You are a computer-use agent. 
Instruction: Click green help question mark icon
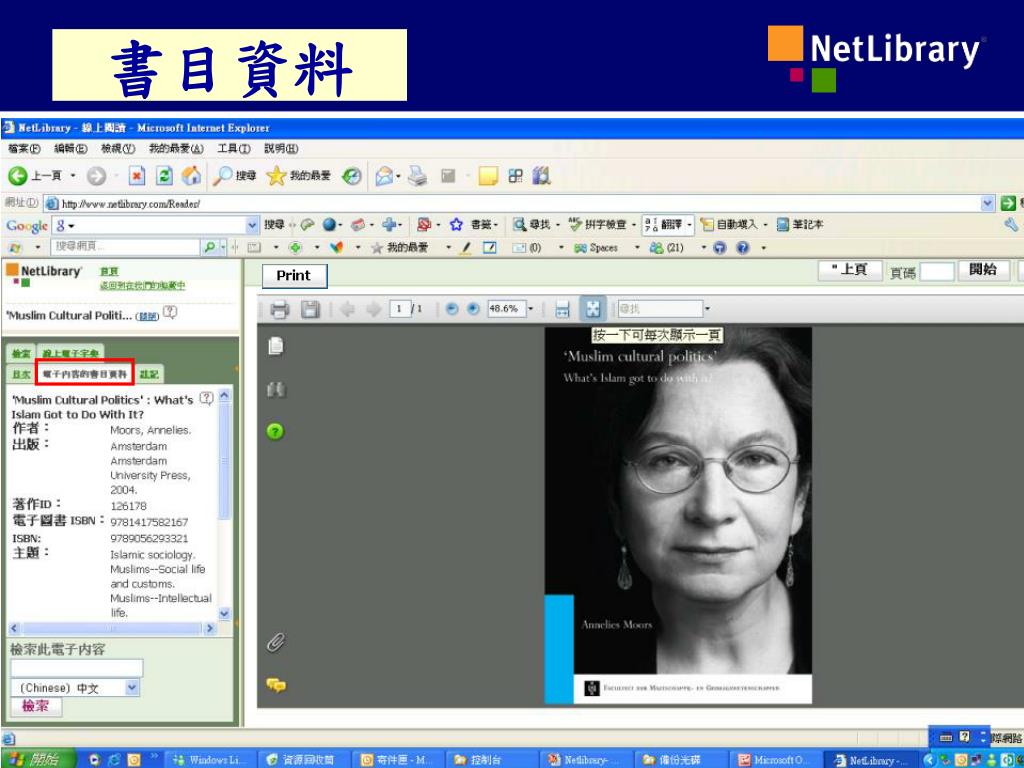[x=276, y=431]
